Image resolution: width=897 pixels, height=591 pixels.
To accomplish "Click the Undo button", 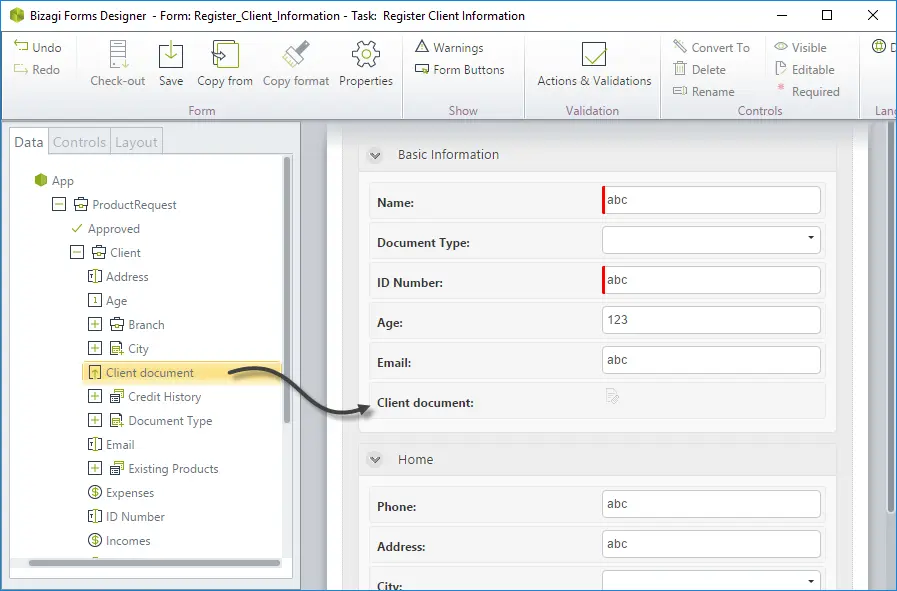I will click(x=38, y=47).
